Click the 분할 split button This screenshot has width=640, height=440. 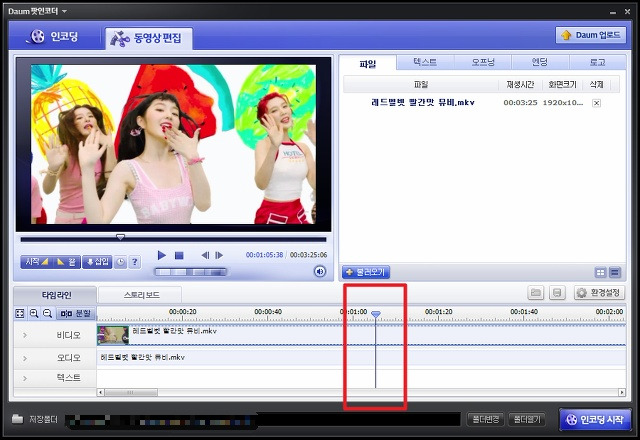(76, 313)
